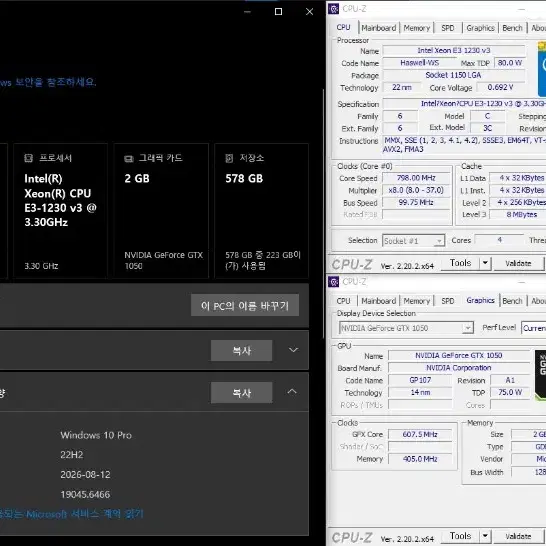Click Validate button in lower CPU-Z
546x546 pixels.
click(x=518, y=536)
